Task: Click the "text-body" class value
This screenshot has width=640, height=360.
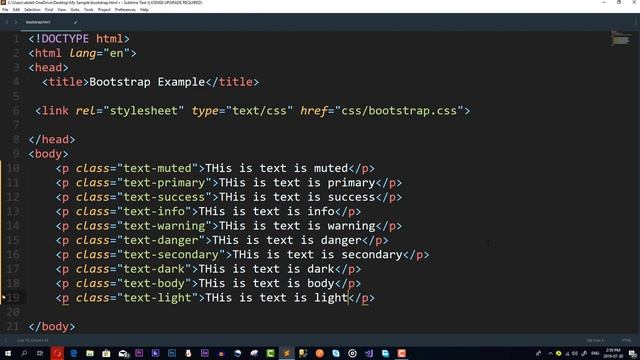Action: (154, 283)
